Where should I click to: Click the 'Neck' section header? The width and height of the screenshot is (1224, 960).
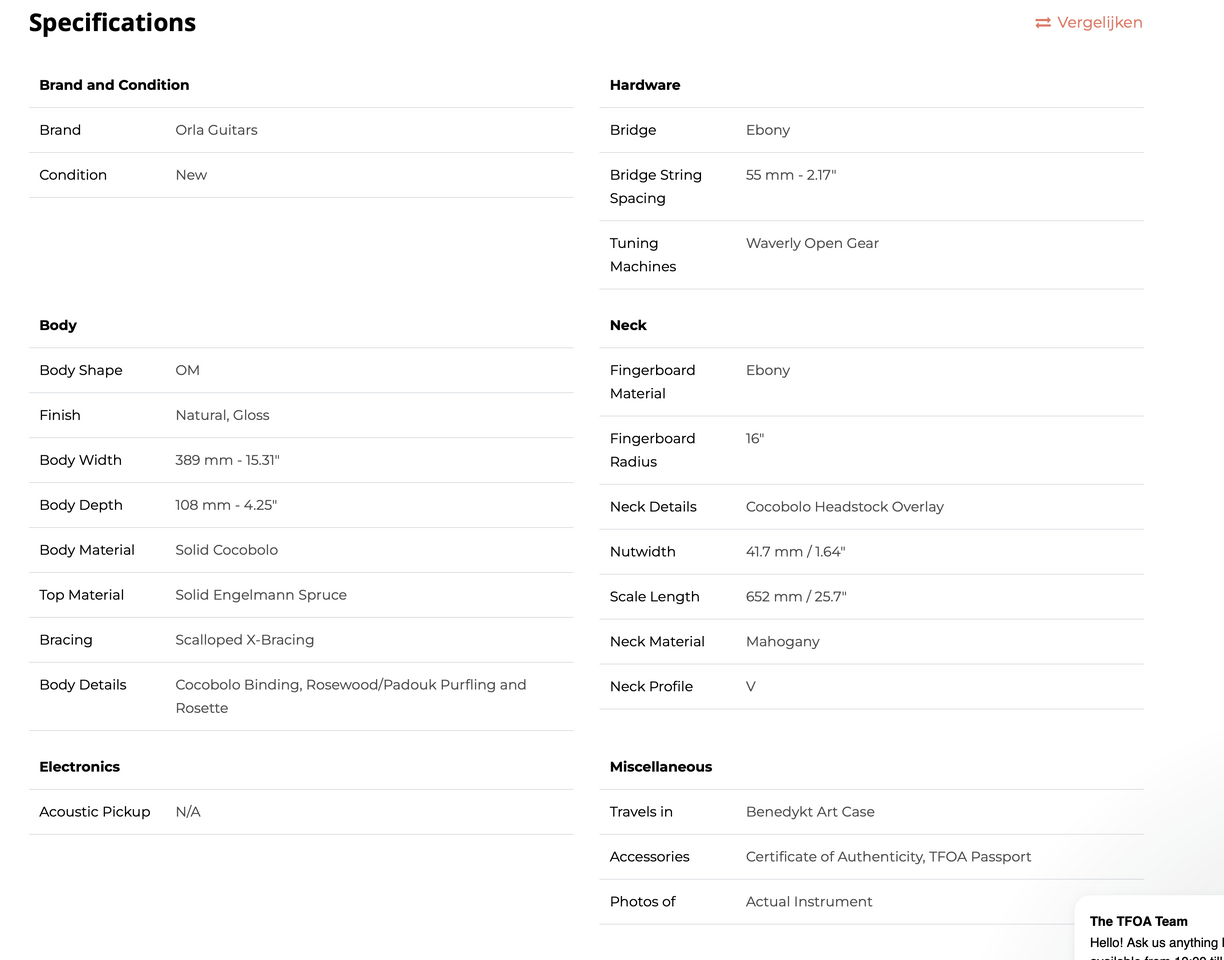[628, 325]
